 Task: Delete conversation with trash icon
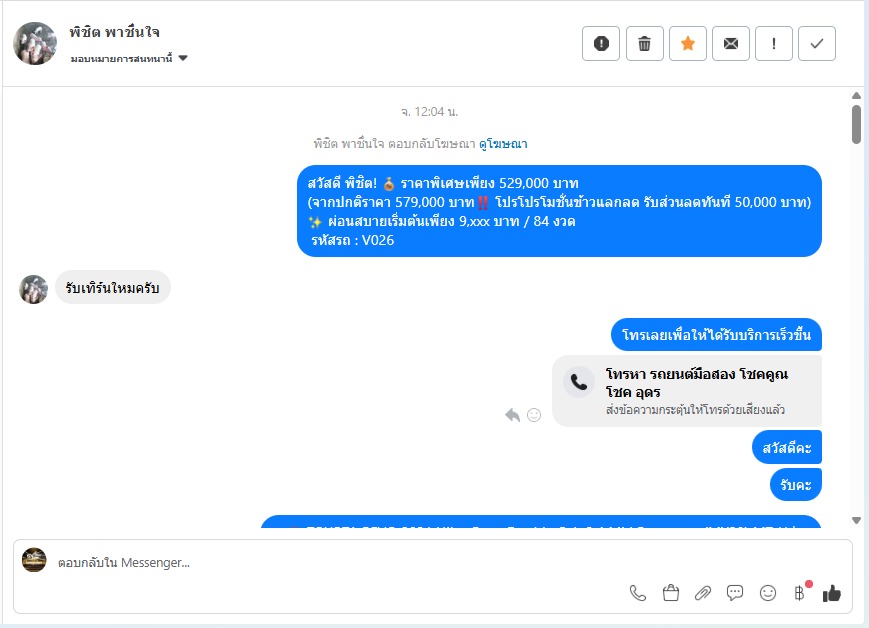pyautogui.click(x=645, y=43)
